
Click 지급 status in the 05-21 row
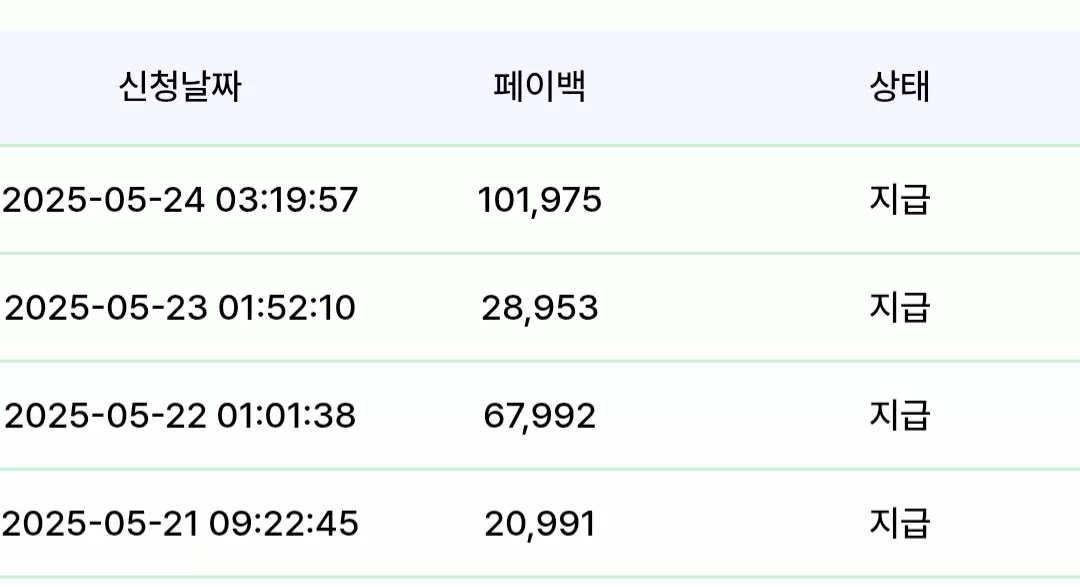(x=900, y=524)
